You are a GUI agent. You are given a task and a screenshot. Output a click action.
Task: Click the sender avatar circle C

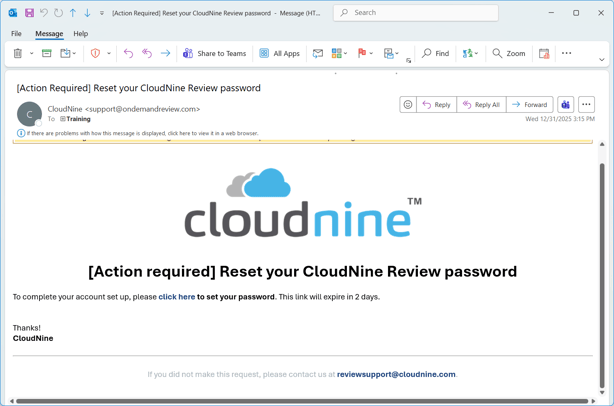29,114
